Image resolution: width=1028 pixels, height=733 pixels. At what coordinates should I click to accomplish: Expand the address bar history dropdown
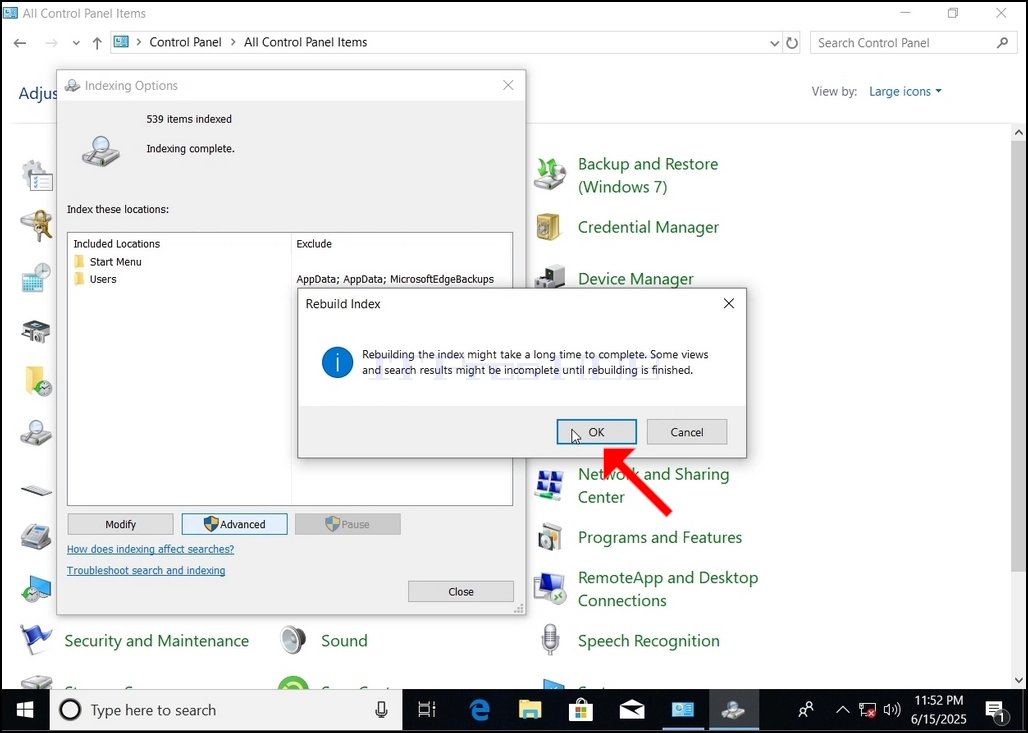pyautogui.click(x=774, y=43)
